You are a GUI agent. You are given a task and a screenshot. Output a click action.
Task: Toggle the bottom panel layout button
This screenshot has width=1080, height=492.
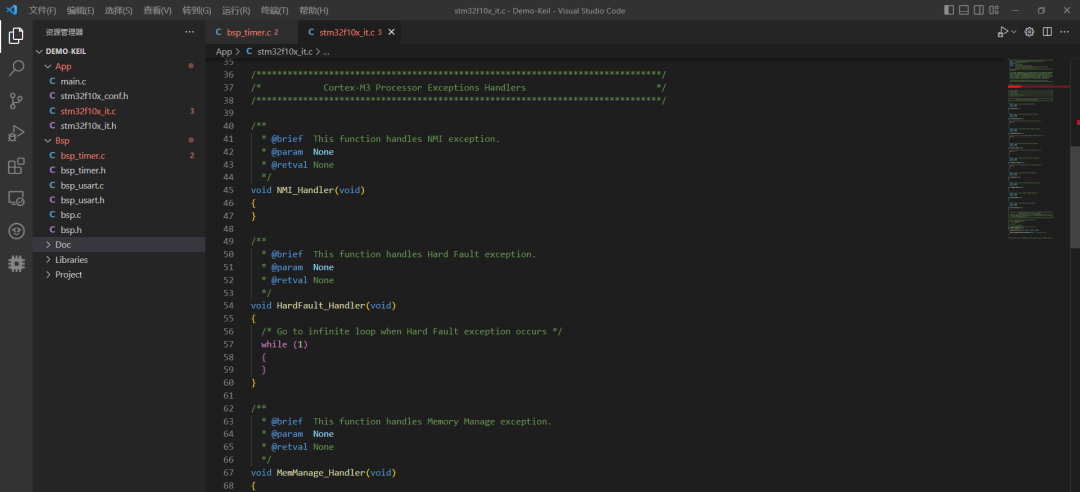click(x=964, y=10)
